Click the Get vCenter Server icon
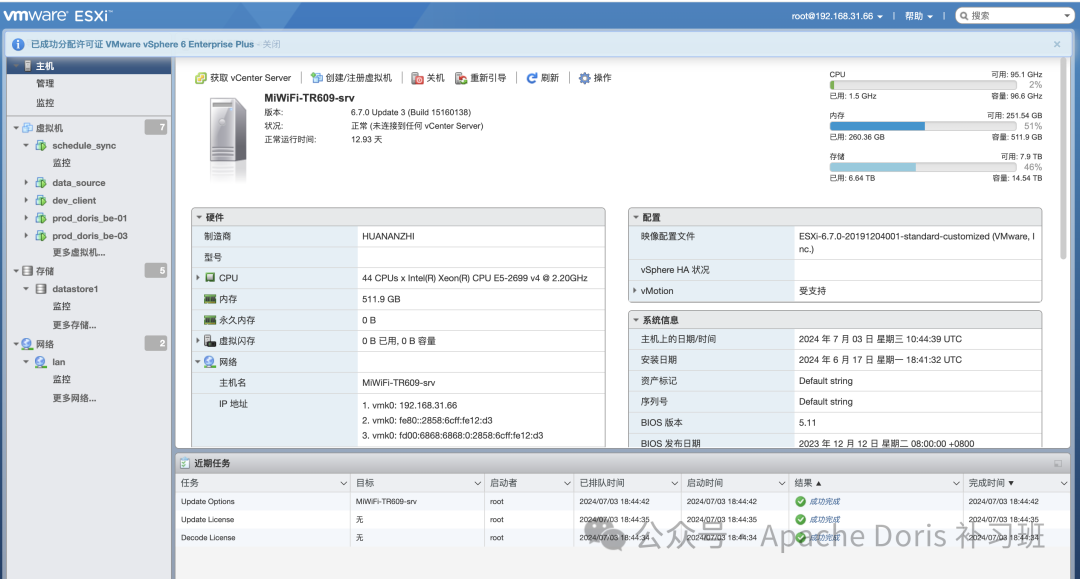Viewport: 1080px width, 579px height. (x=200, y=78)
